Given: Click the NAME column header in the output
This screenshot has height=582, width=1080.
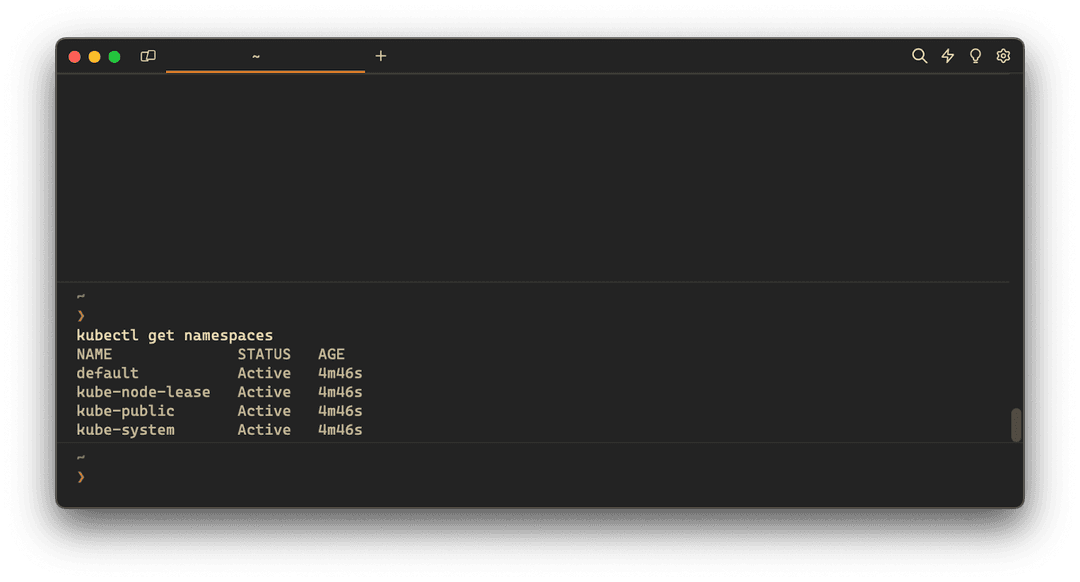Looking at the screenshot, I should click(94, 353).
